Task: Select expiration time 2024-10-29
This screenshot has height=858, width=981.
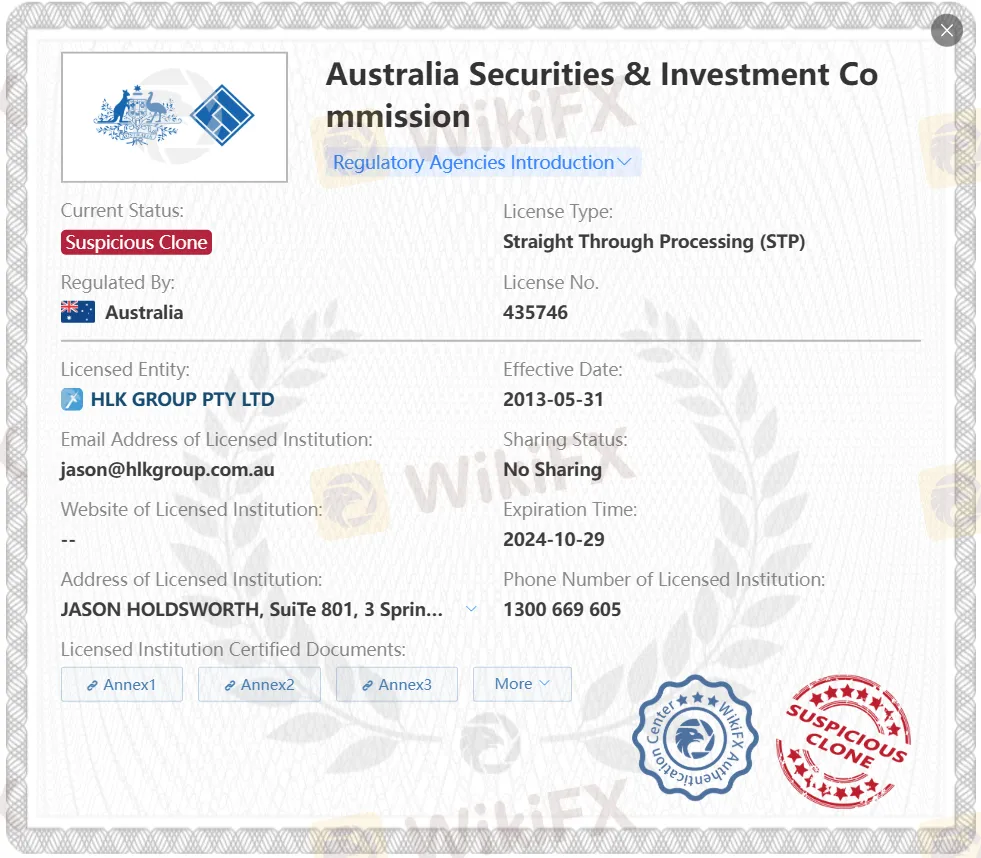Action: (x=554, y=539)
